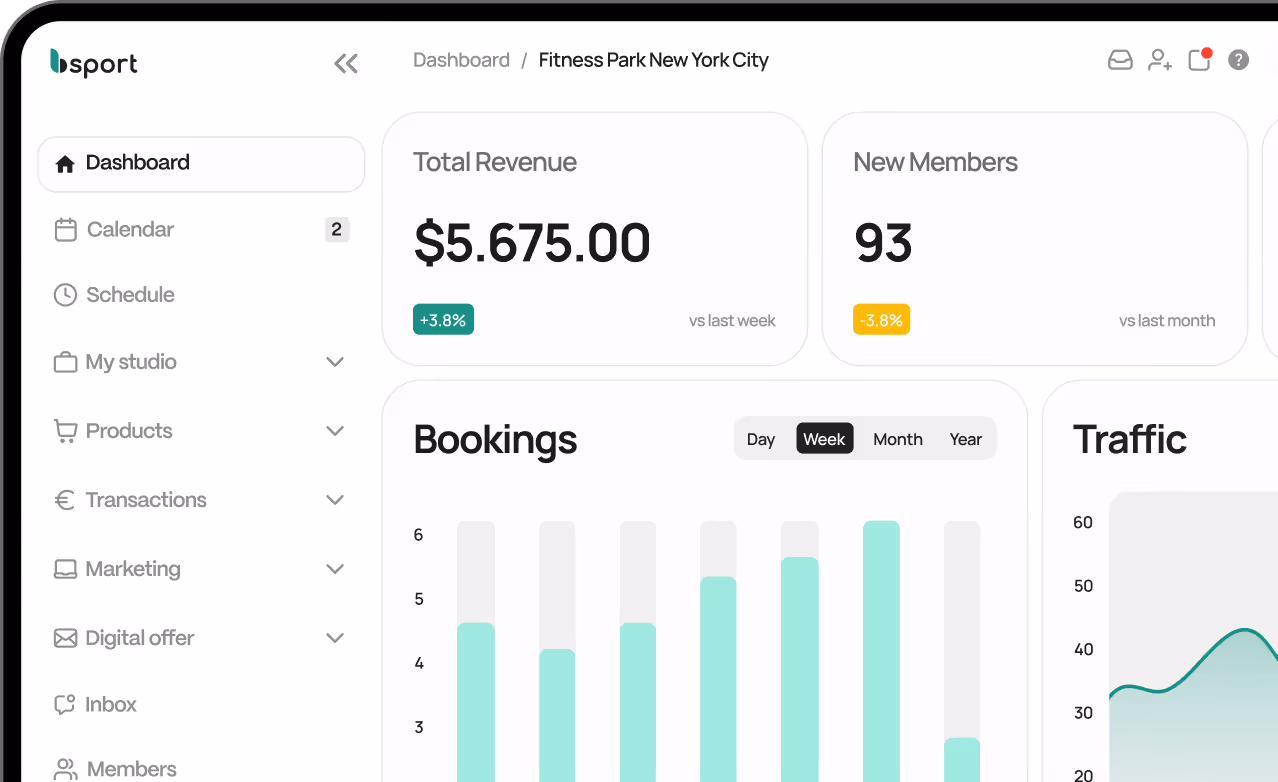Open the Digital offer dropdown
Viewport: 1278px width, 782px height.
tap(335, 637)
